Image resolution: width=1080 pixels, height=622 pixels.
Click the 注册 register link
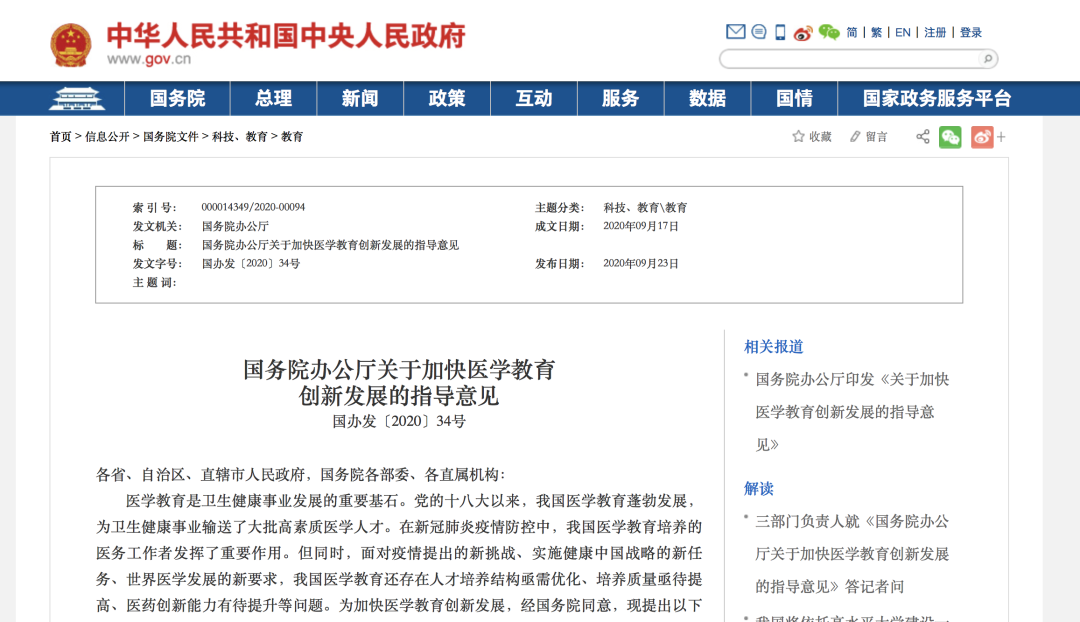pos(935,32)
